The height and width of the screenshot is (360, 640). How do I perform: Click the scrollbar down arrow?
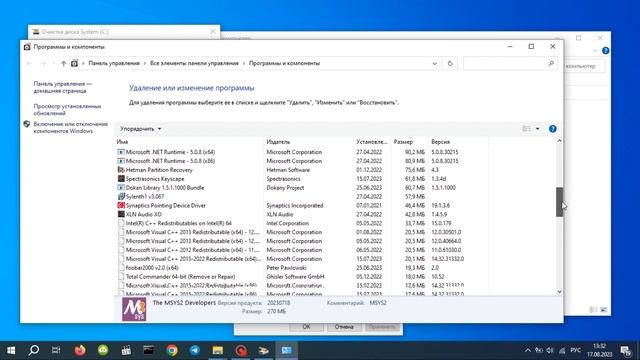pos(559,291)
